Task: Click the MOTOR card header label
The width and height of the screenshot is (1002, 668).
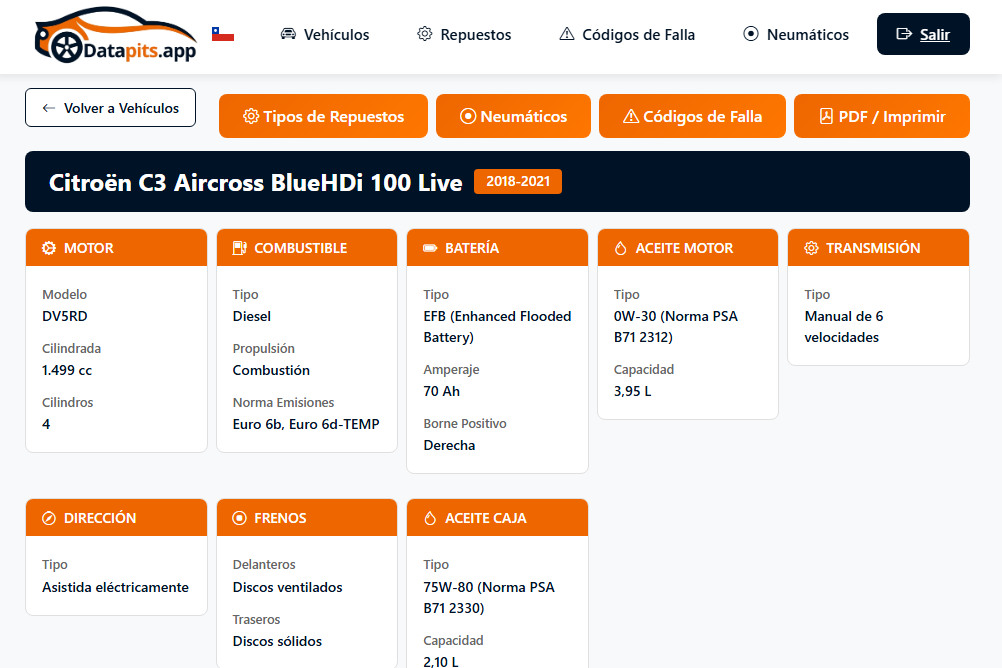Action: click(89, 248)
